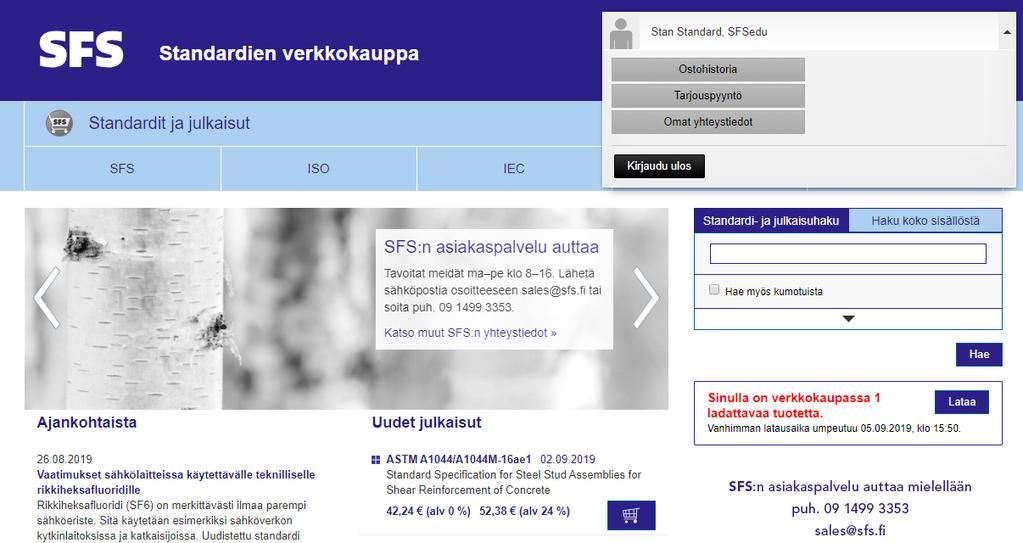The height and width of the screenshot is (543, 1023).
Task: Click the shopping cart icon beside Standardit ja julkaisut
Action: click(59, 123)
